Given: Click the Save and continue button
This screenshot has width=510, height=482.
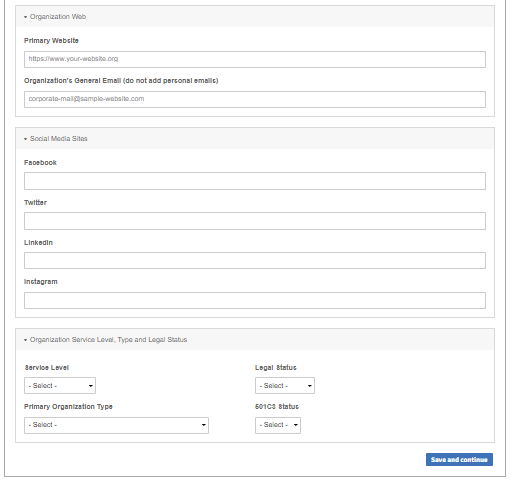Looking at the screenshot, I should click(459, 460).
